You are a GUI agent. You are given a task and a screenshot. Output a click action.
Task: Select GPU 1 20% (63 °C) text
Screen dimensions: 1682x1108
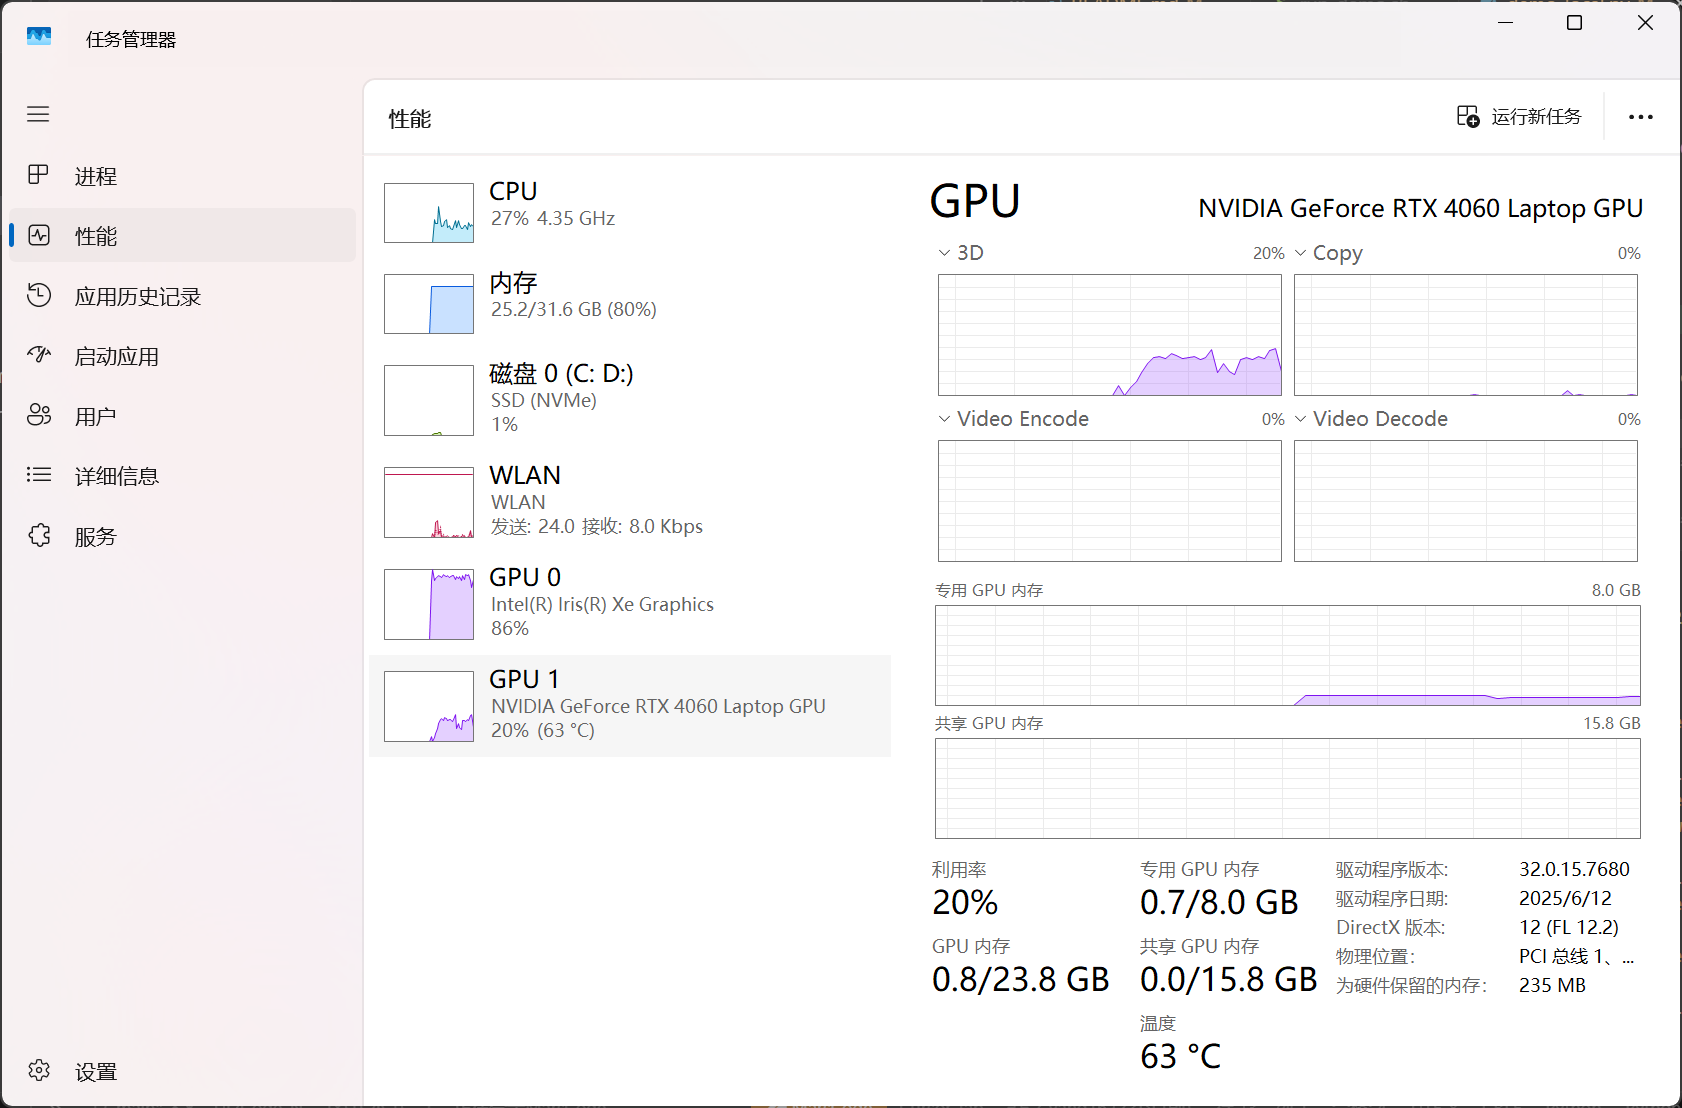coord(543,731)
